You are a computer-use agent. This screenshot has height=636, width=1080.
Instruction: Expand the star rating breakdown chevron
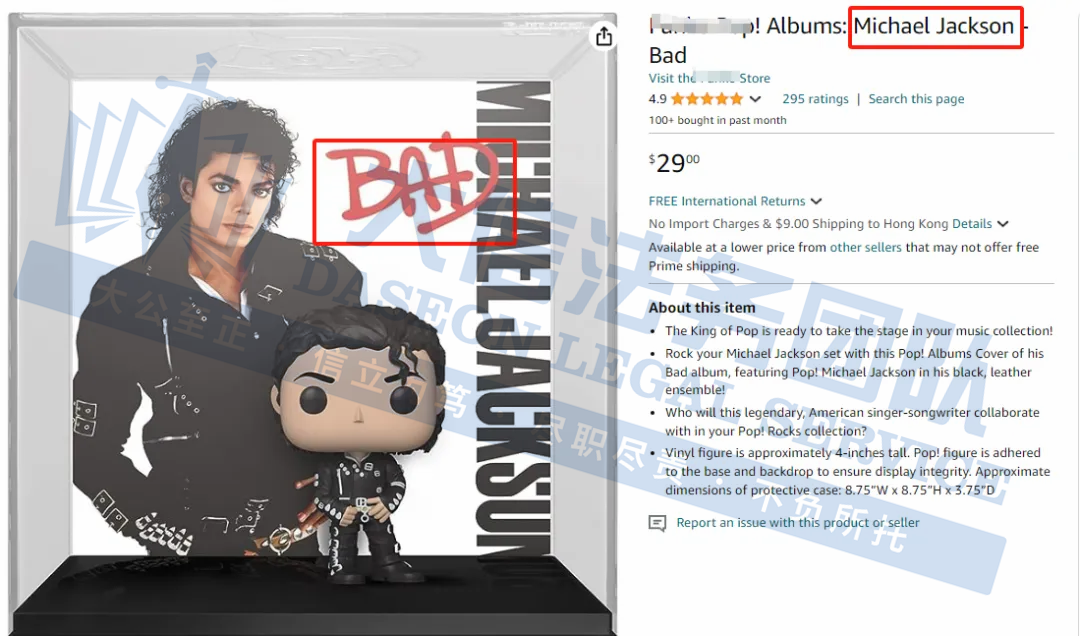756,99
